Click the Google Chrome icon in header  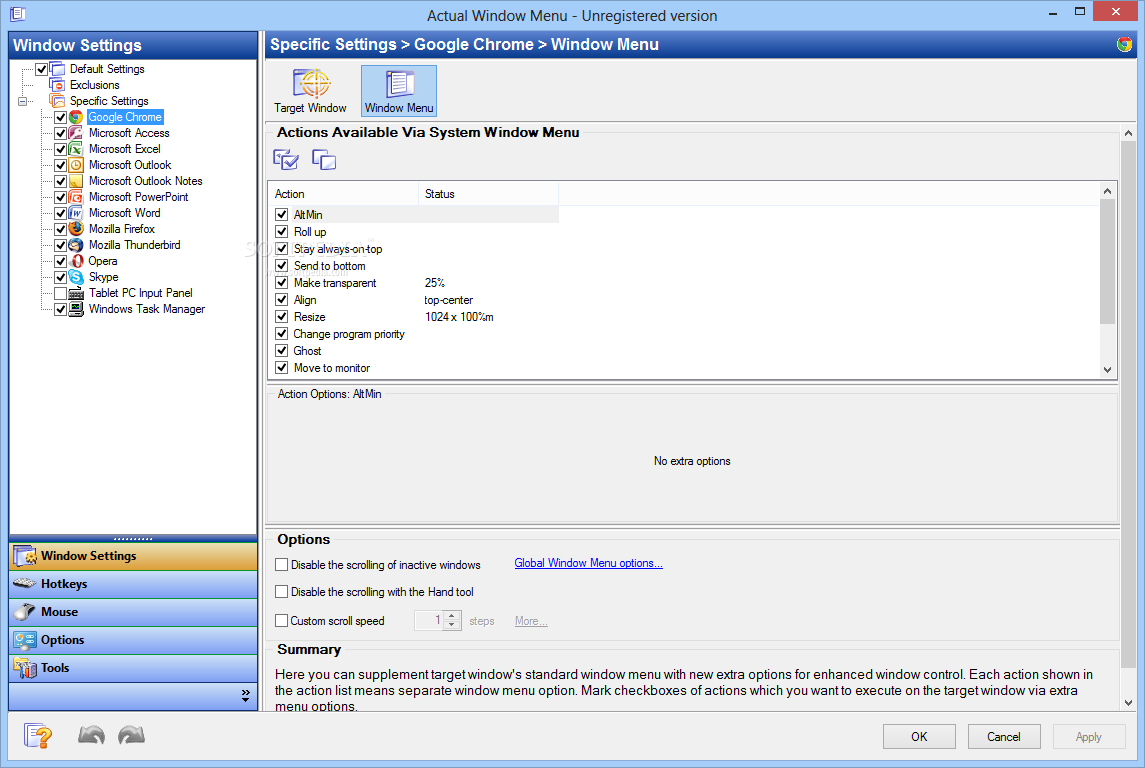pyautogui.click(x=1125, y=45)
